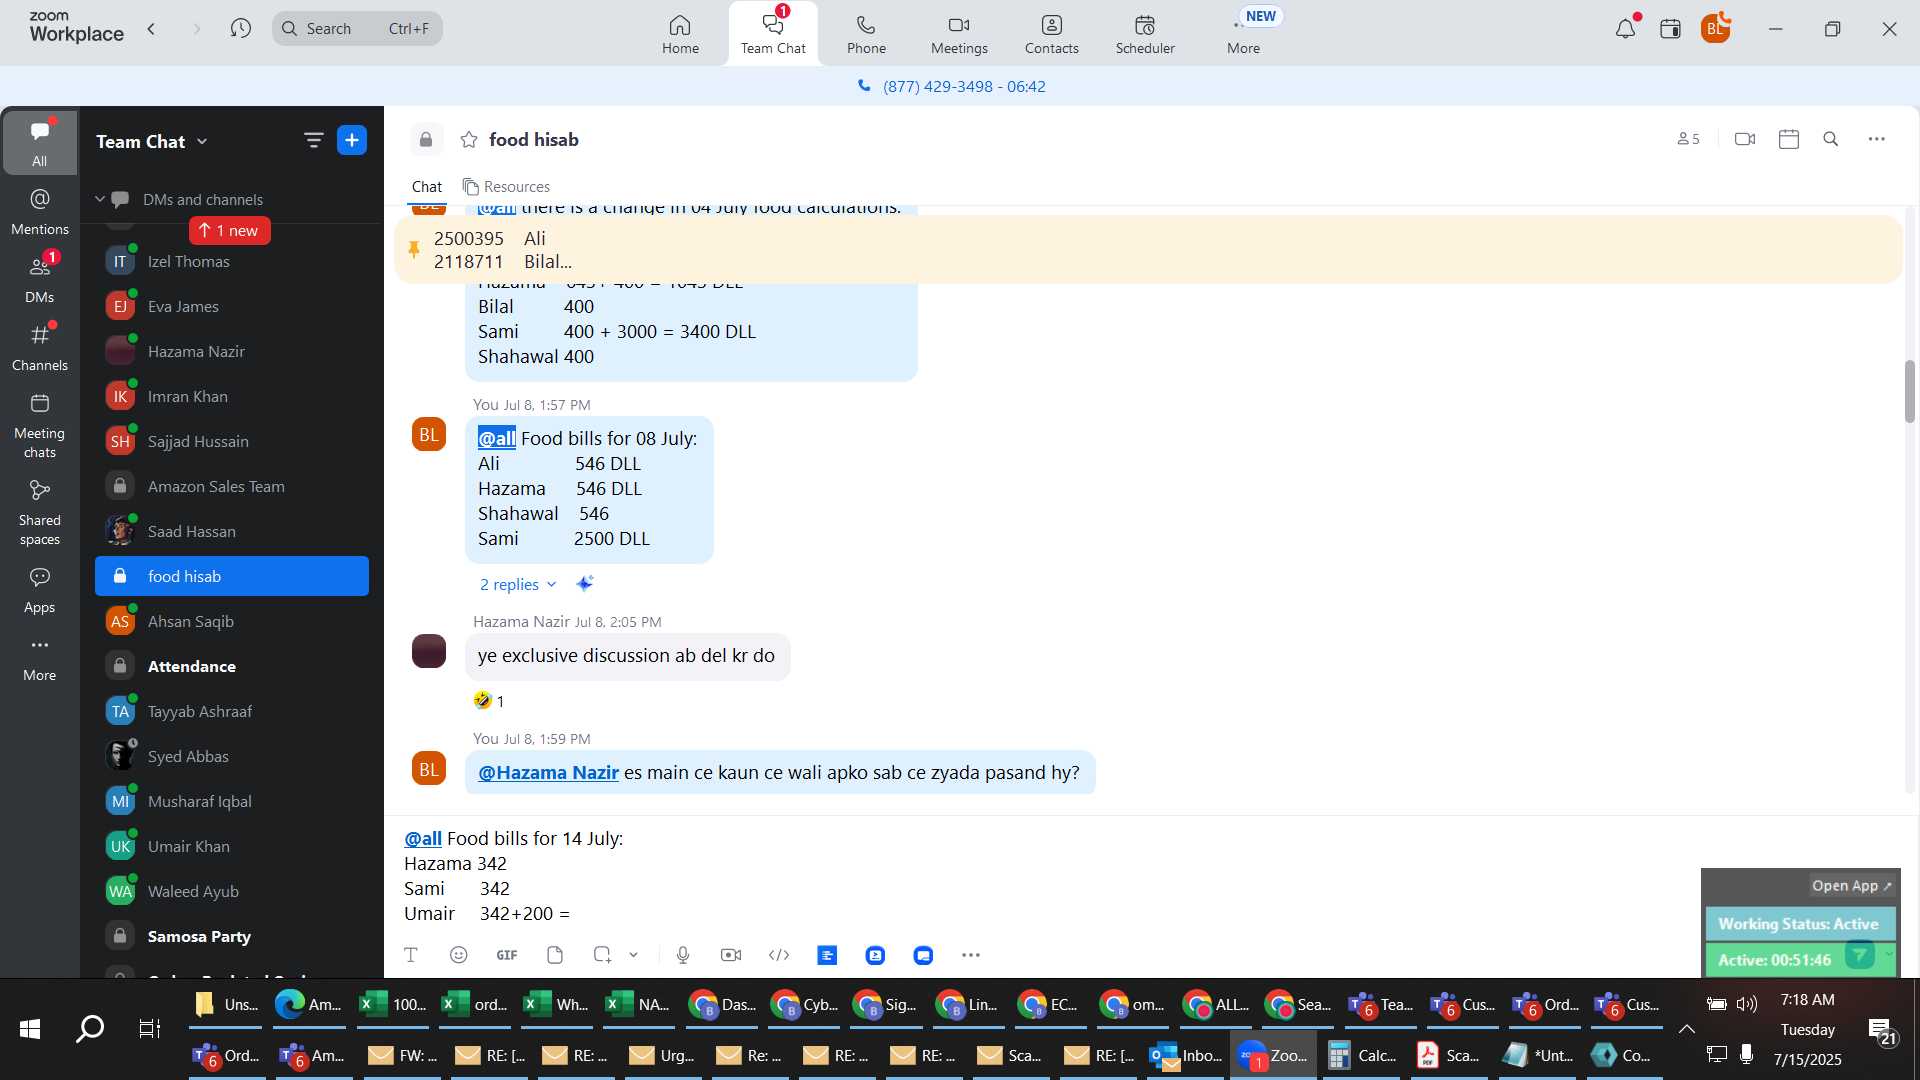The width and height of the screenshot is (1920, 1080).
Task: Open the Calculator from the taskbar
Action: click(1361, 1055)
